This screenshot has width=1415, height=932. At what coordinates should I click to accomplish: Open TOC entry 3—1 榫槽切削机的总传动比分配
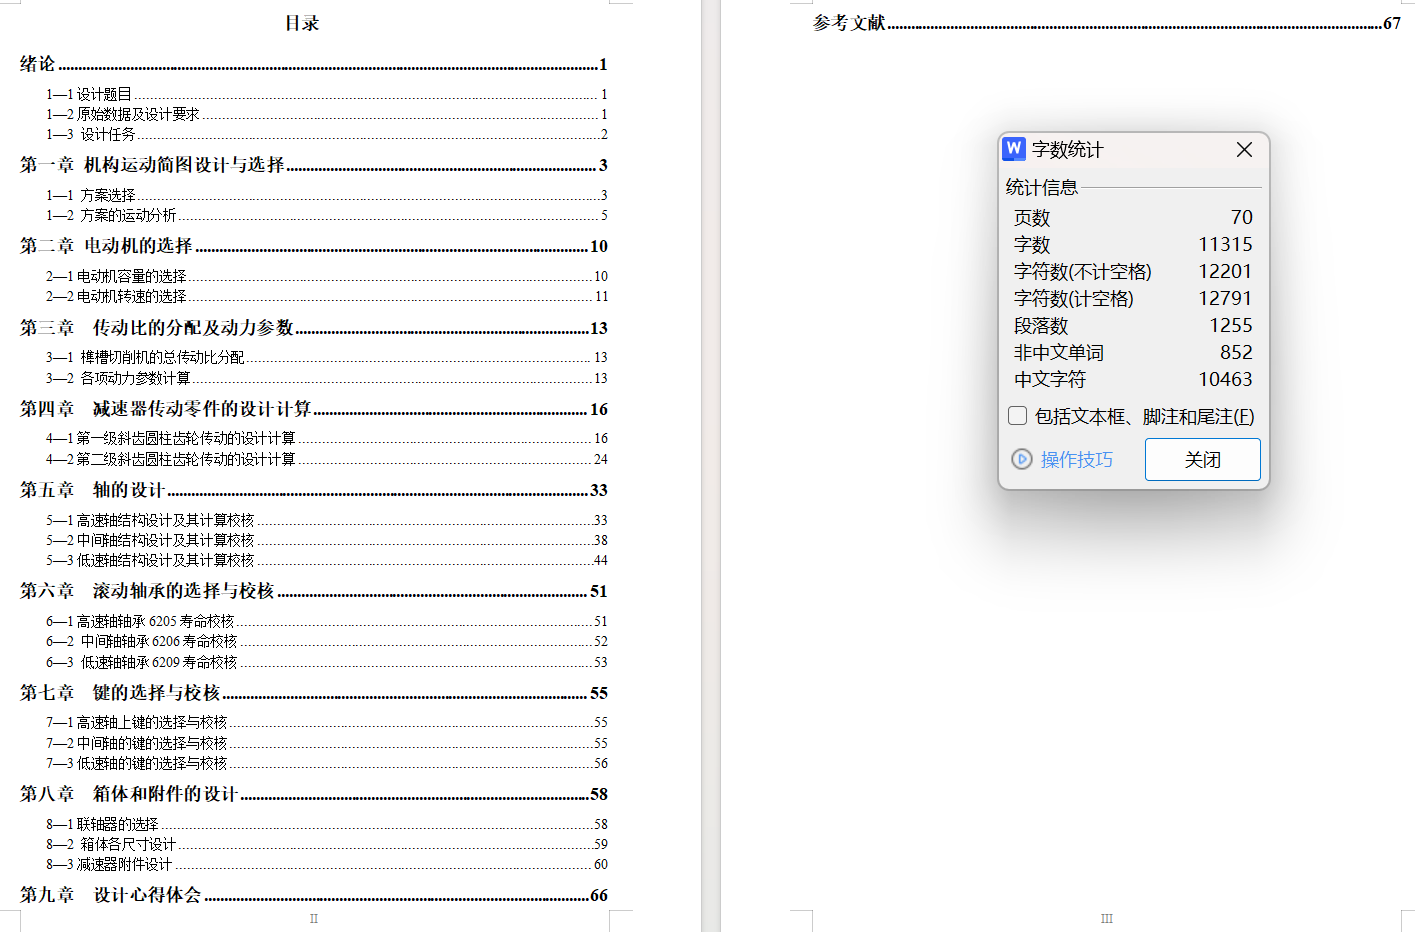[x=326, y=357]
